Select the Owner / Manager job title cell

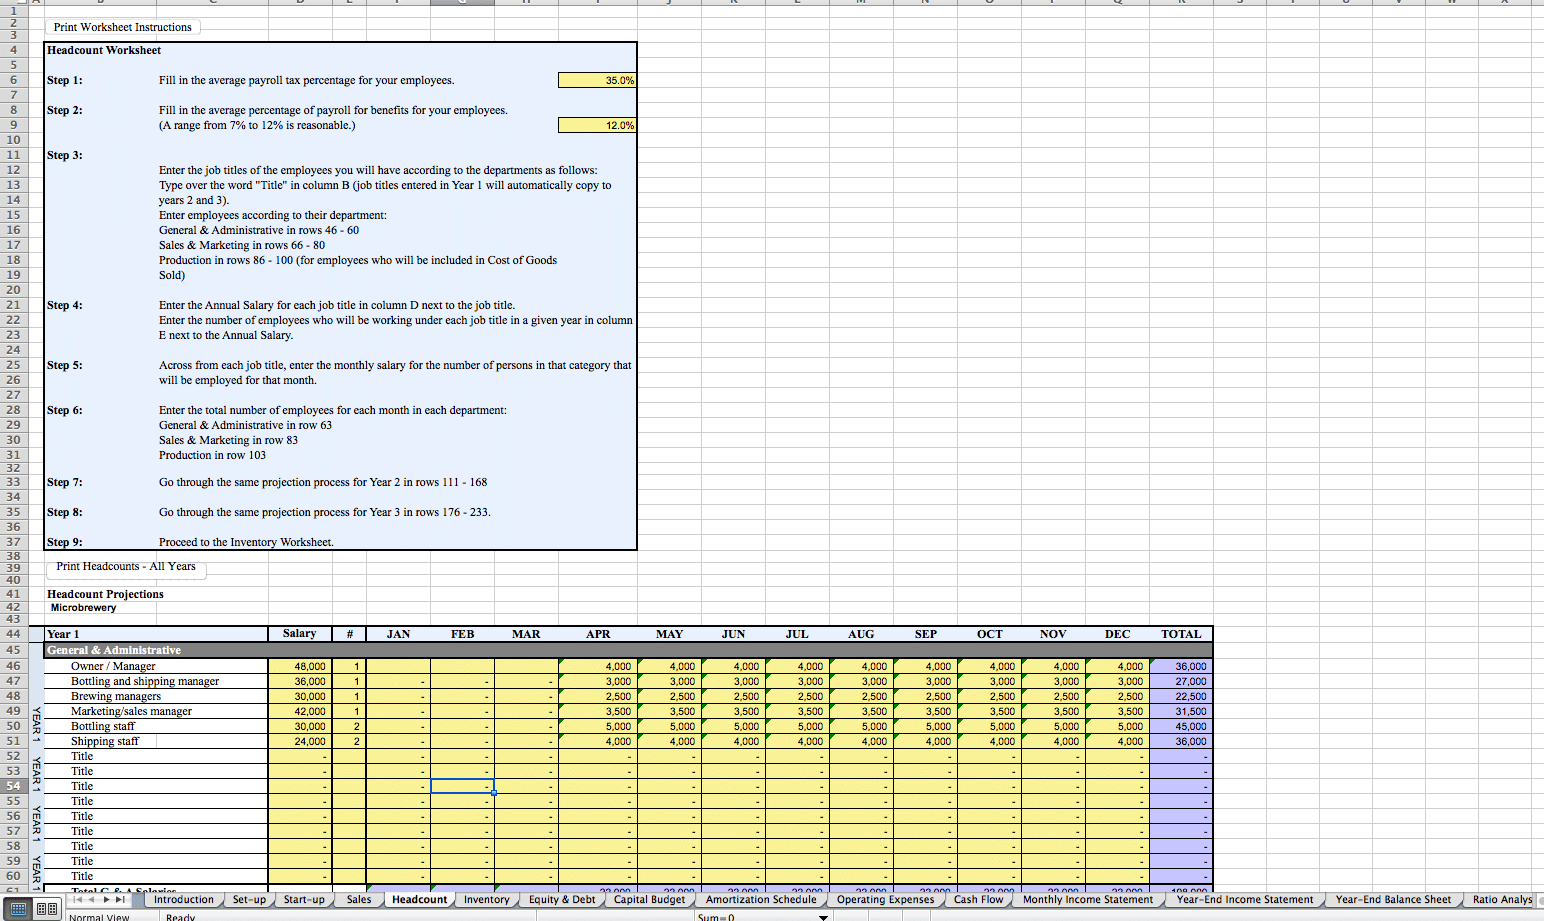[x=157, y=666]
